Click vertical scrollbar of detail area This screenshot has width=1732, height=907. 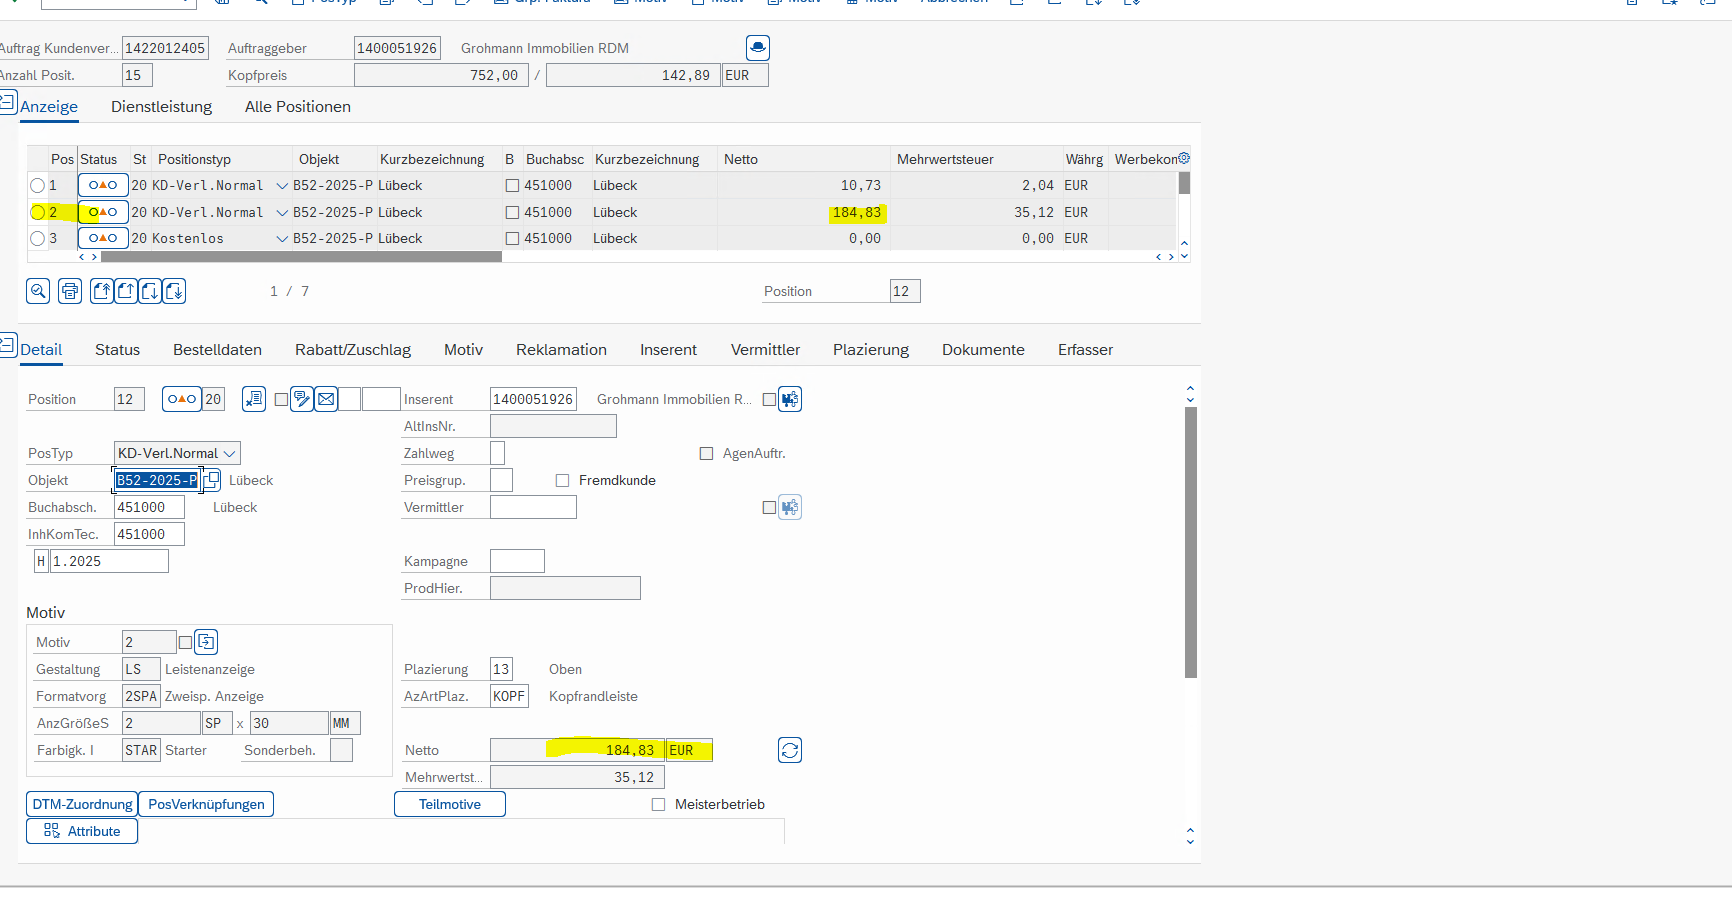(x=1190, y=542)
